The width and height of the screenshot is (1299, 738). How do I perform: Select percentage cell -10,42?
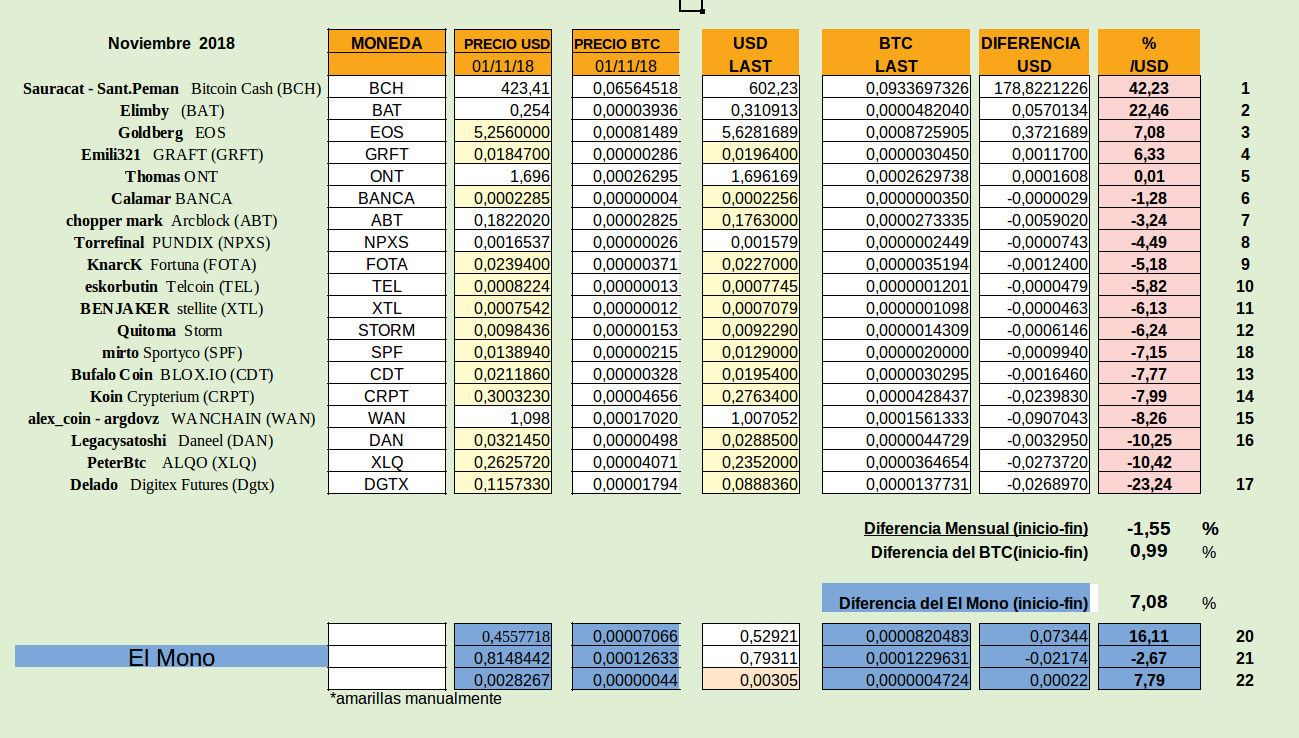pos(1149,462)
